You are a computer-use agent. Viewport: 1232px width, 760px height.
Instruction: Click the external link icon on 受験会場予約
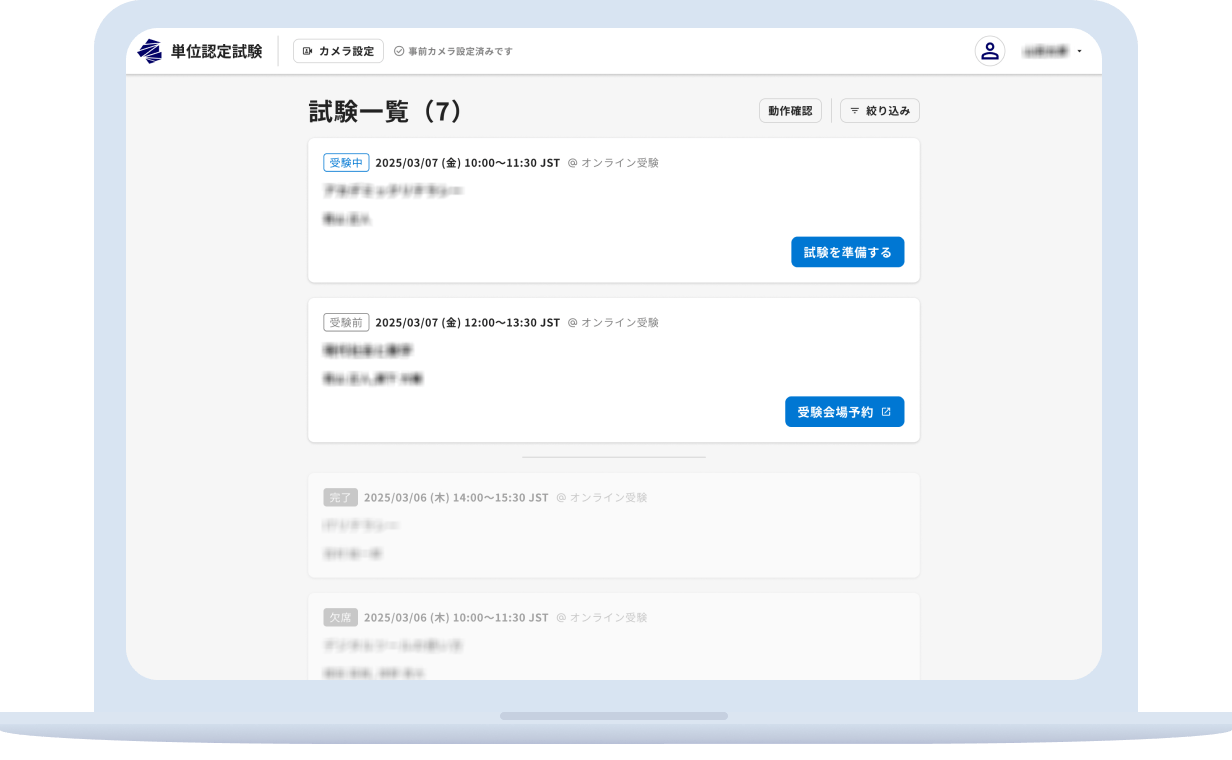885,411
